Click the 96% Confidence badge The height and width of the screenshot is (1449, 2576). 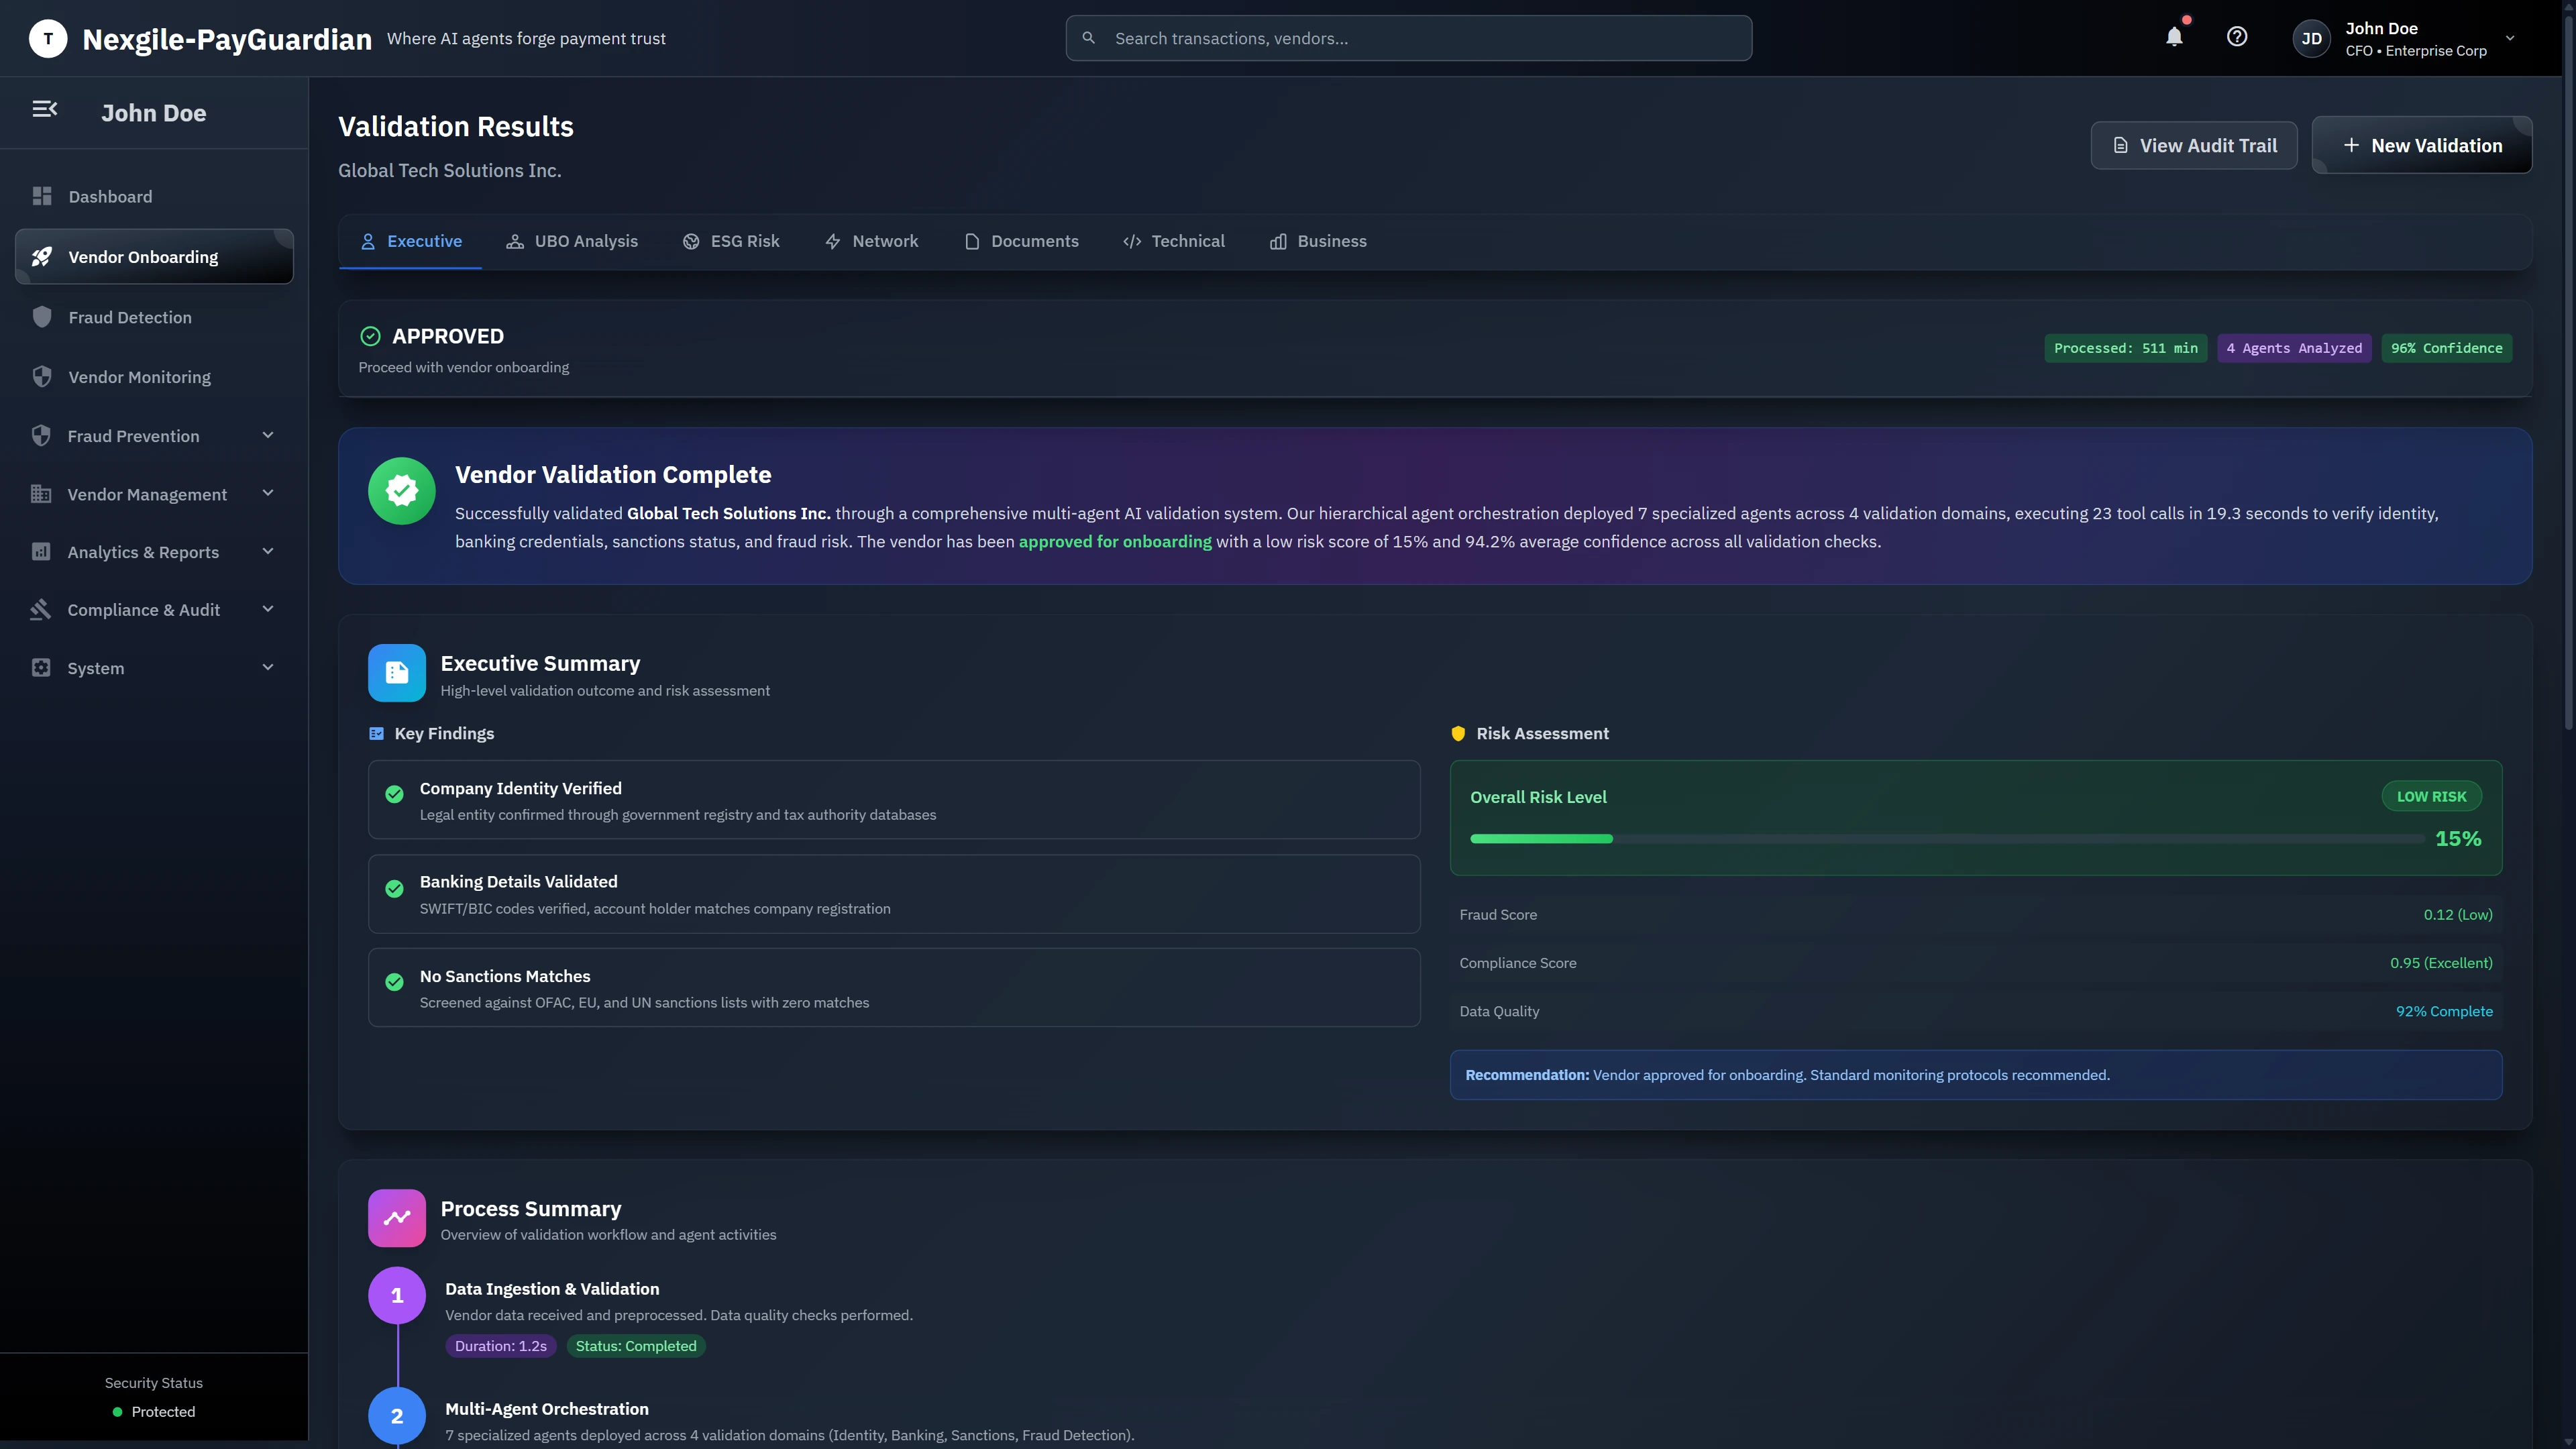[2446, 348]
